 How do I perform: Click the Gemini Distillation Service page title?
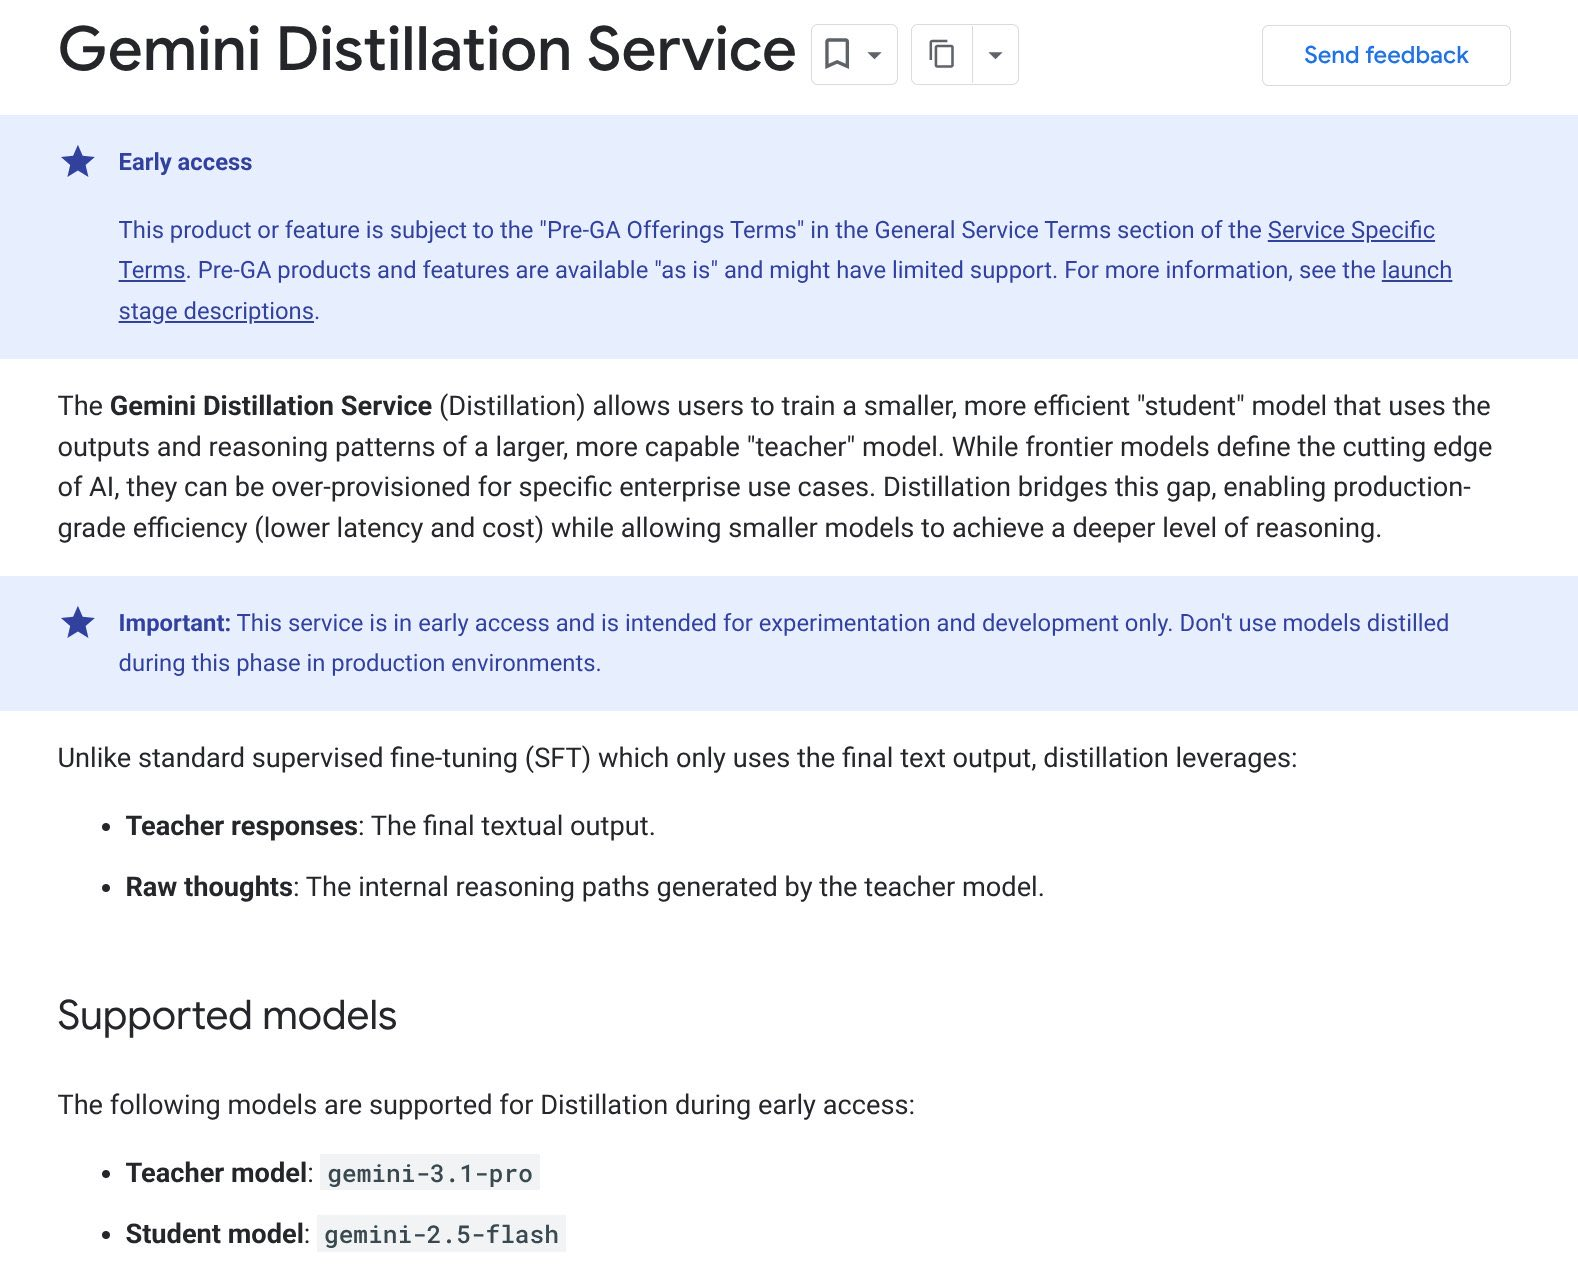click(x=427, y=50)
